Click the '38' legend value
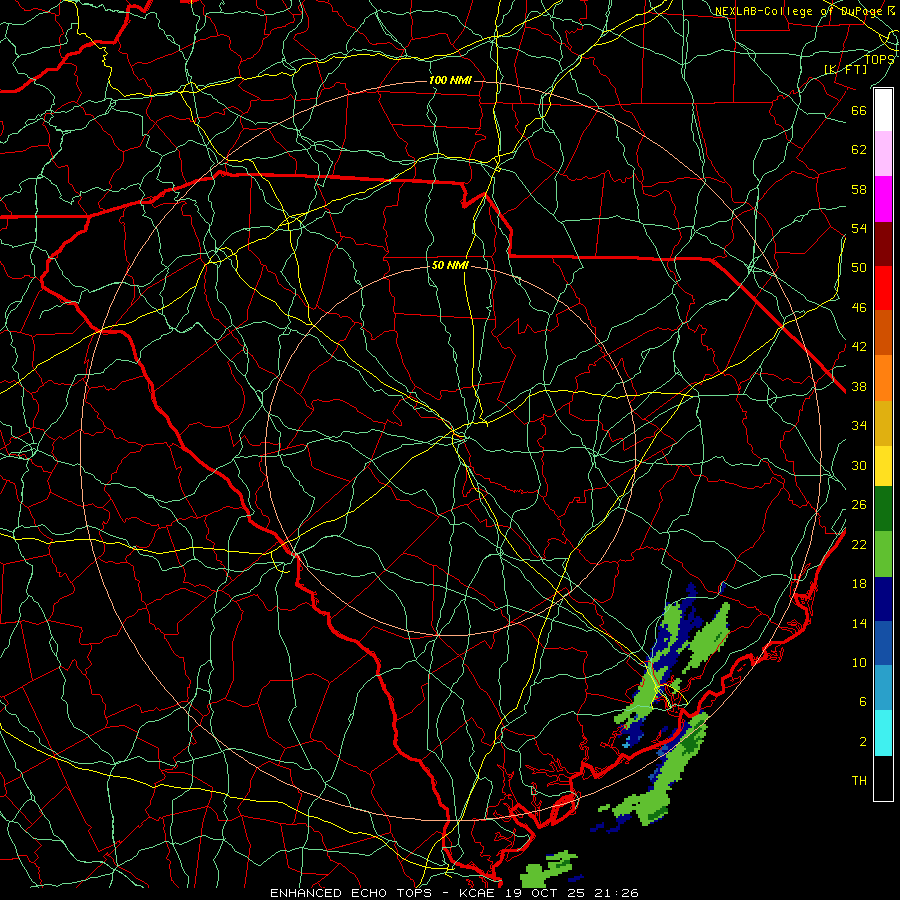This screenshot has height=900, width=900. 859,386
